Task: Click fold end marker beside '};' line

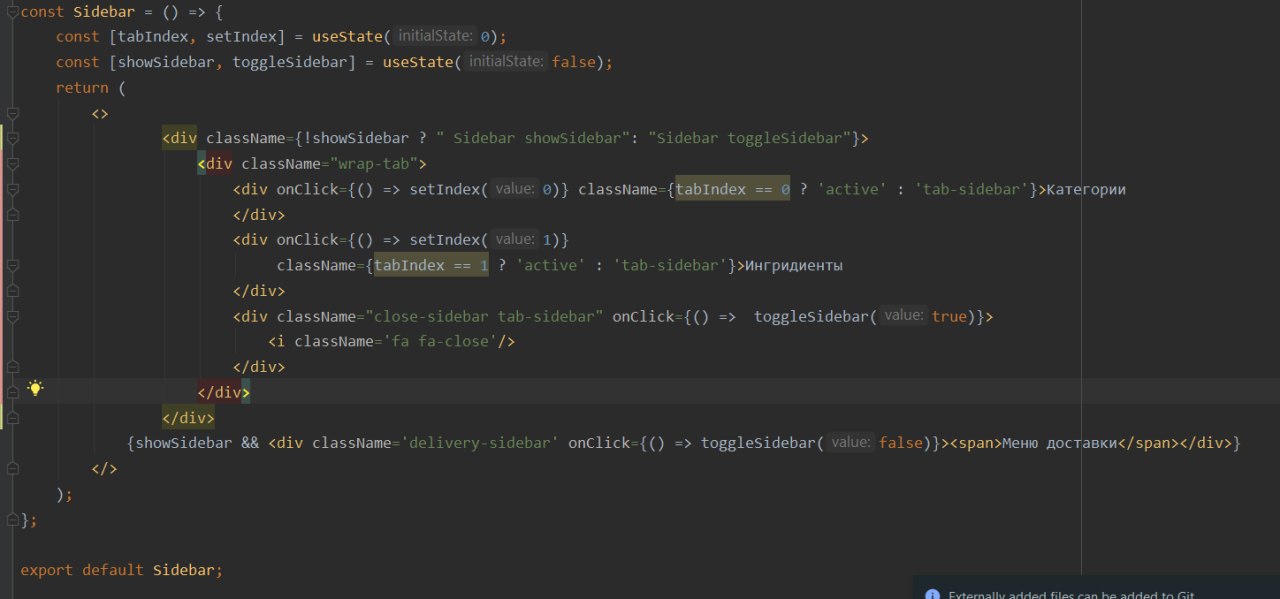Action: click(12, 519)
